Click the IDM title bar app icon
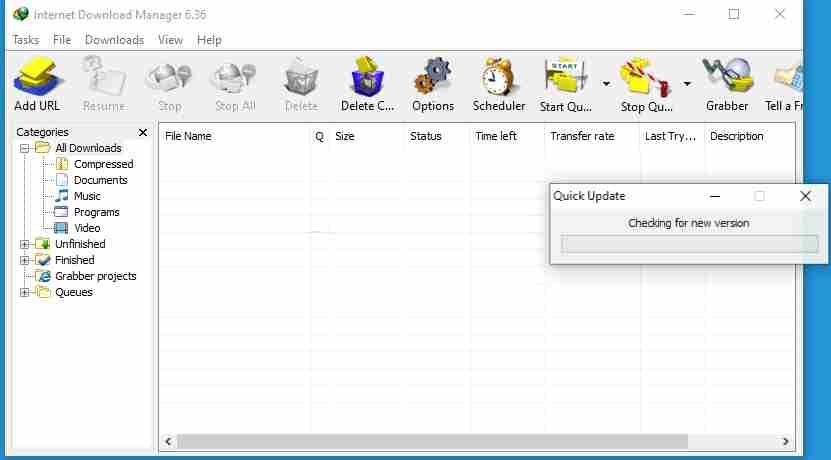Viewport: 831px width, 460px height. (21, 14)
